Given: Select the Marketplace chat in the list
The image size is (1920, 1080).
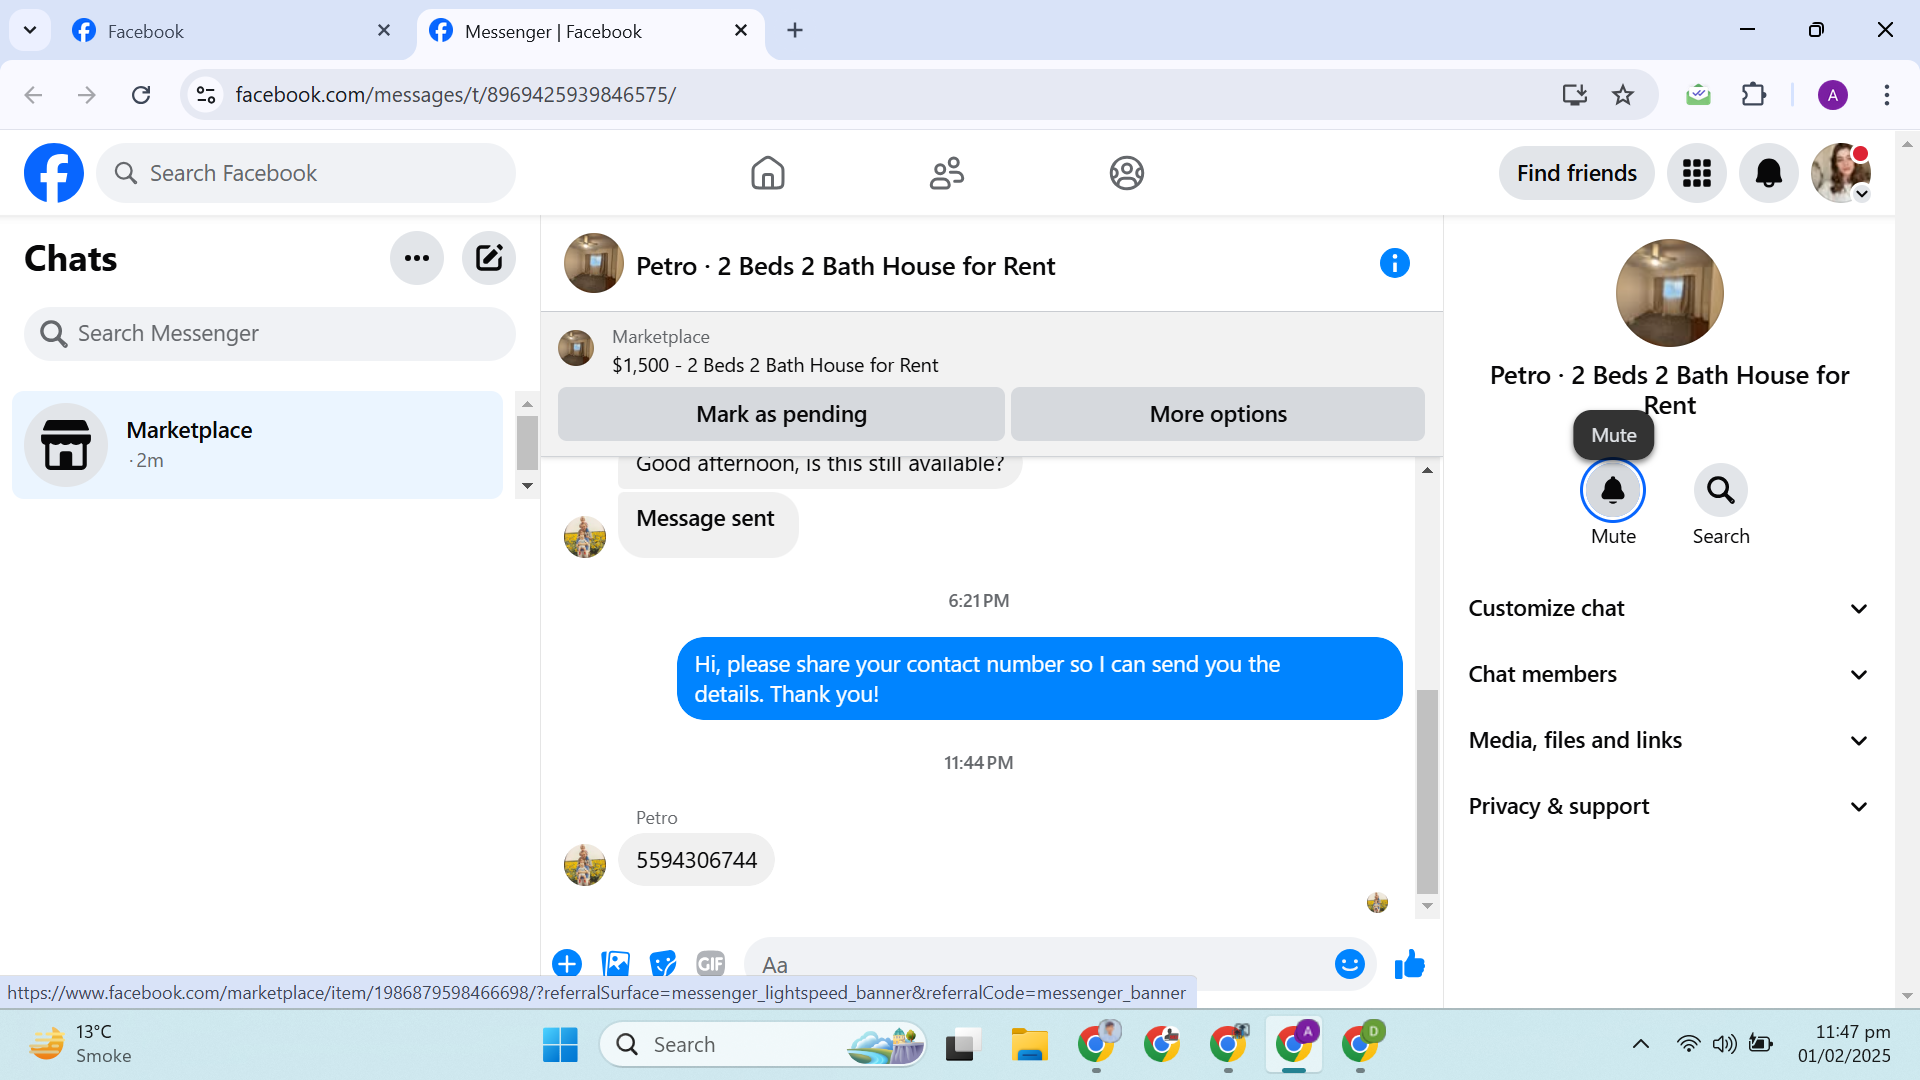Looking at the screenshot, I should (257, 445).
